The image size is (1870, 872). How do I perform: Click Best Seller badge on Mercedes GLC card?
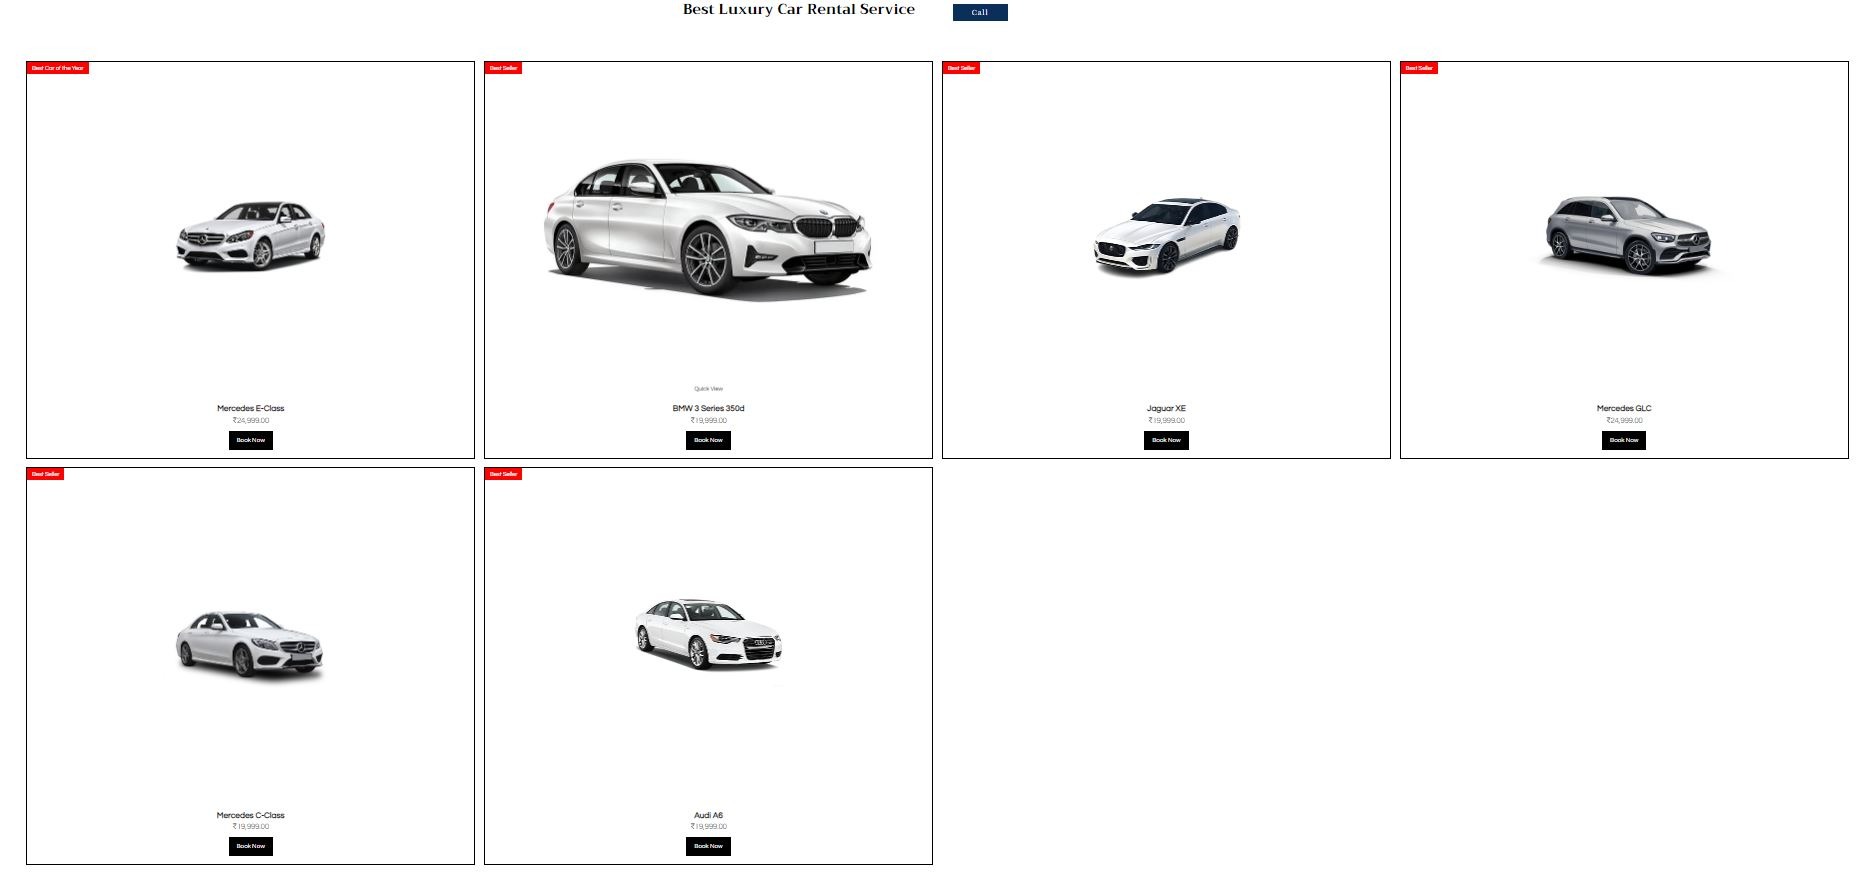tap(1419, 68)
